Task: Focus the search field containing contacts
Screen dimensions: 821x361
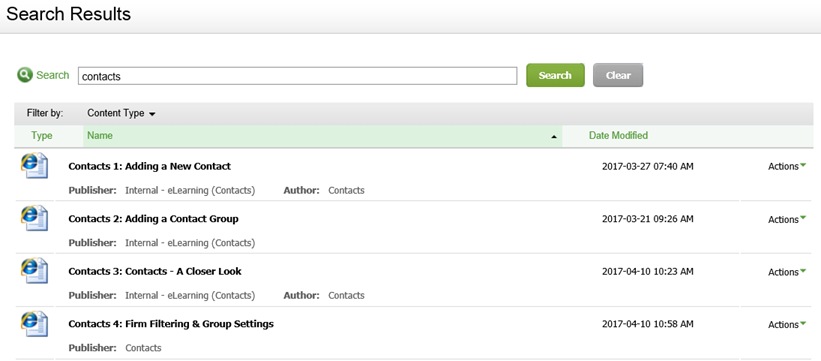Action: pos(297,76)
